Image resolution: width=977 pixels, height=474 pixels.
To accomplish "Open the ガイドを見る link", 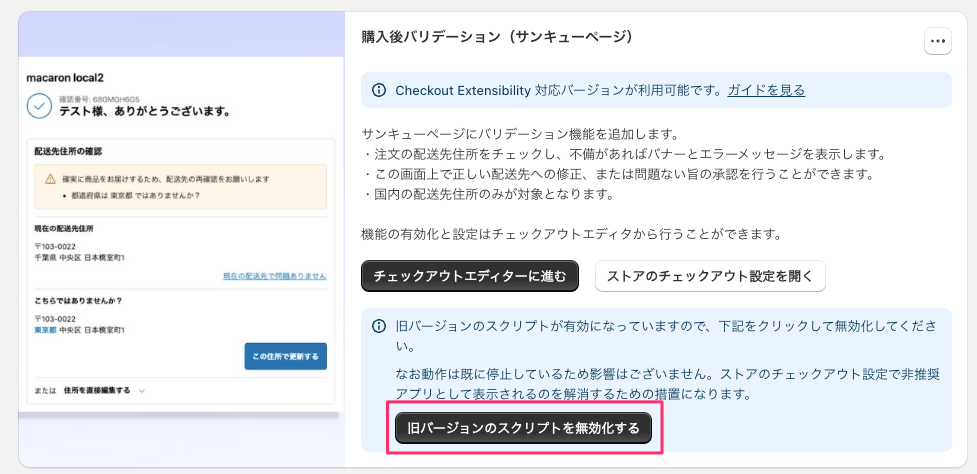I will coord(766,90).
